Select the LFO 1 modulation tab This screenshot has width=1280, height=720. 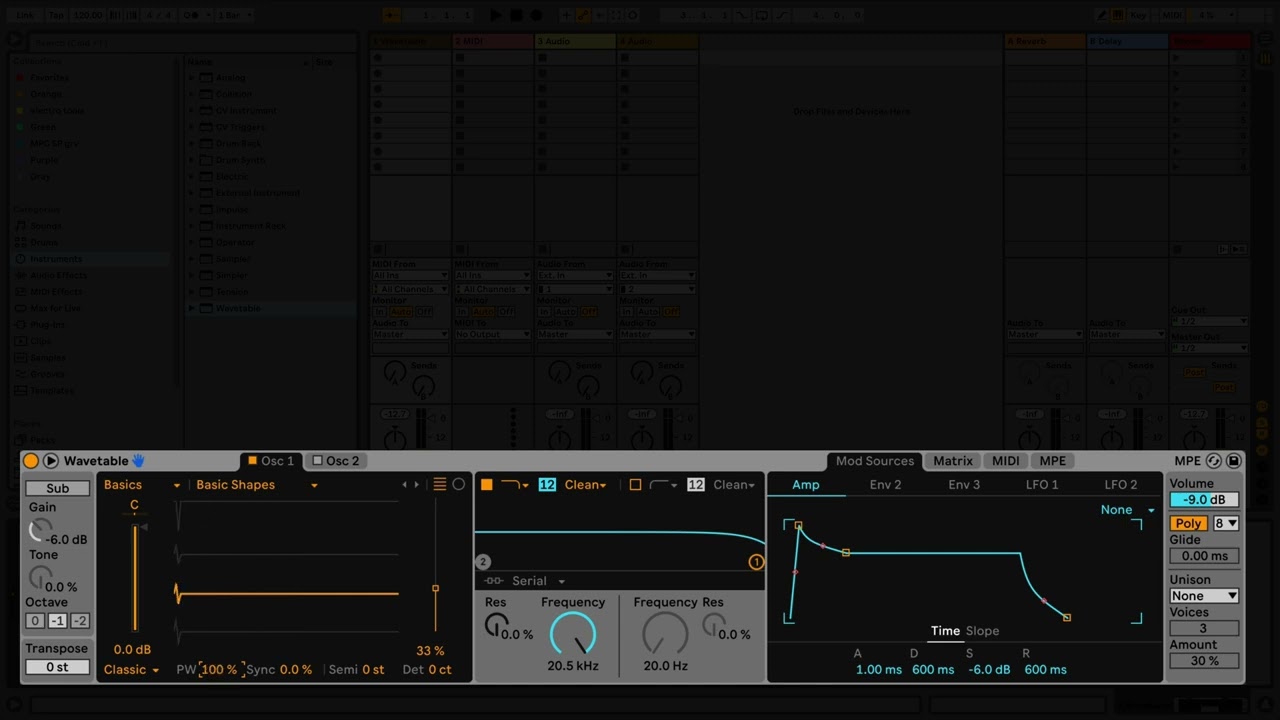1042,485
